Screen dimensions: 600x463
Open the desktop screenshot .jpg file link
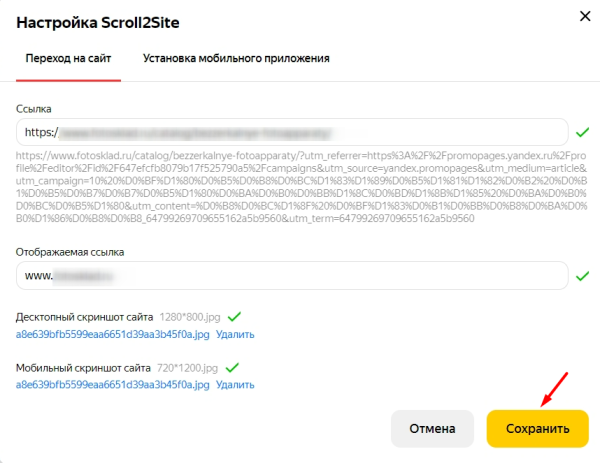coord(113,333)
